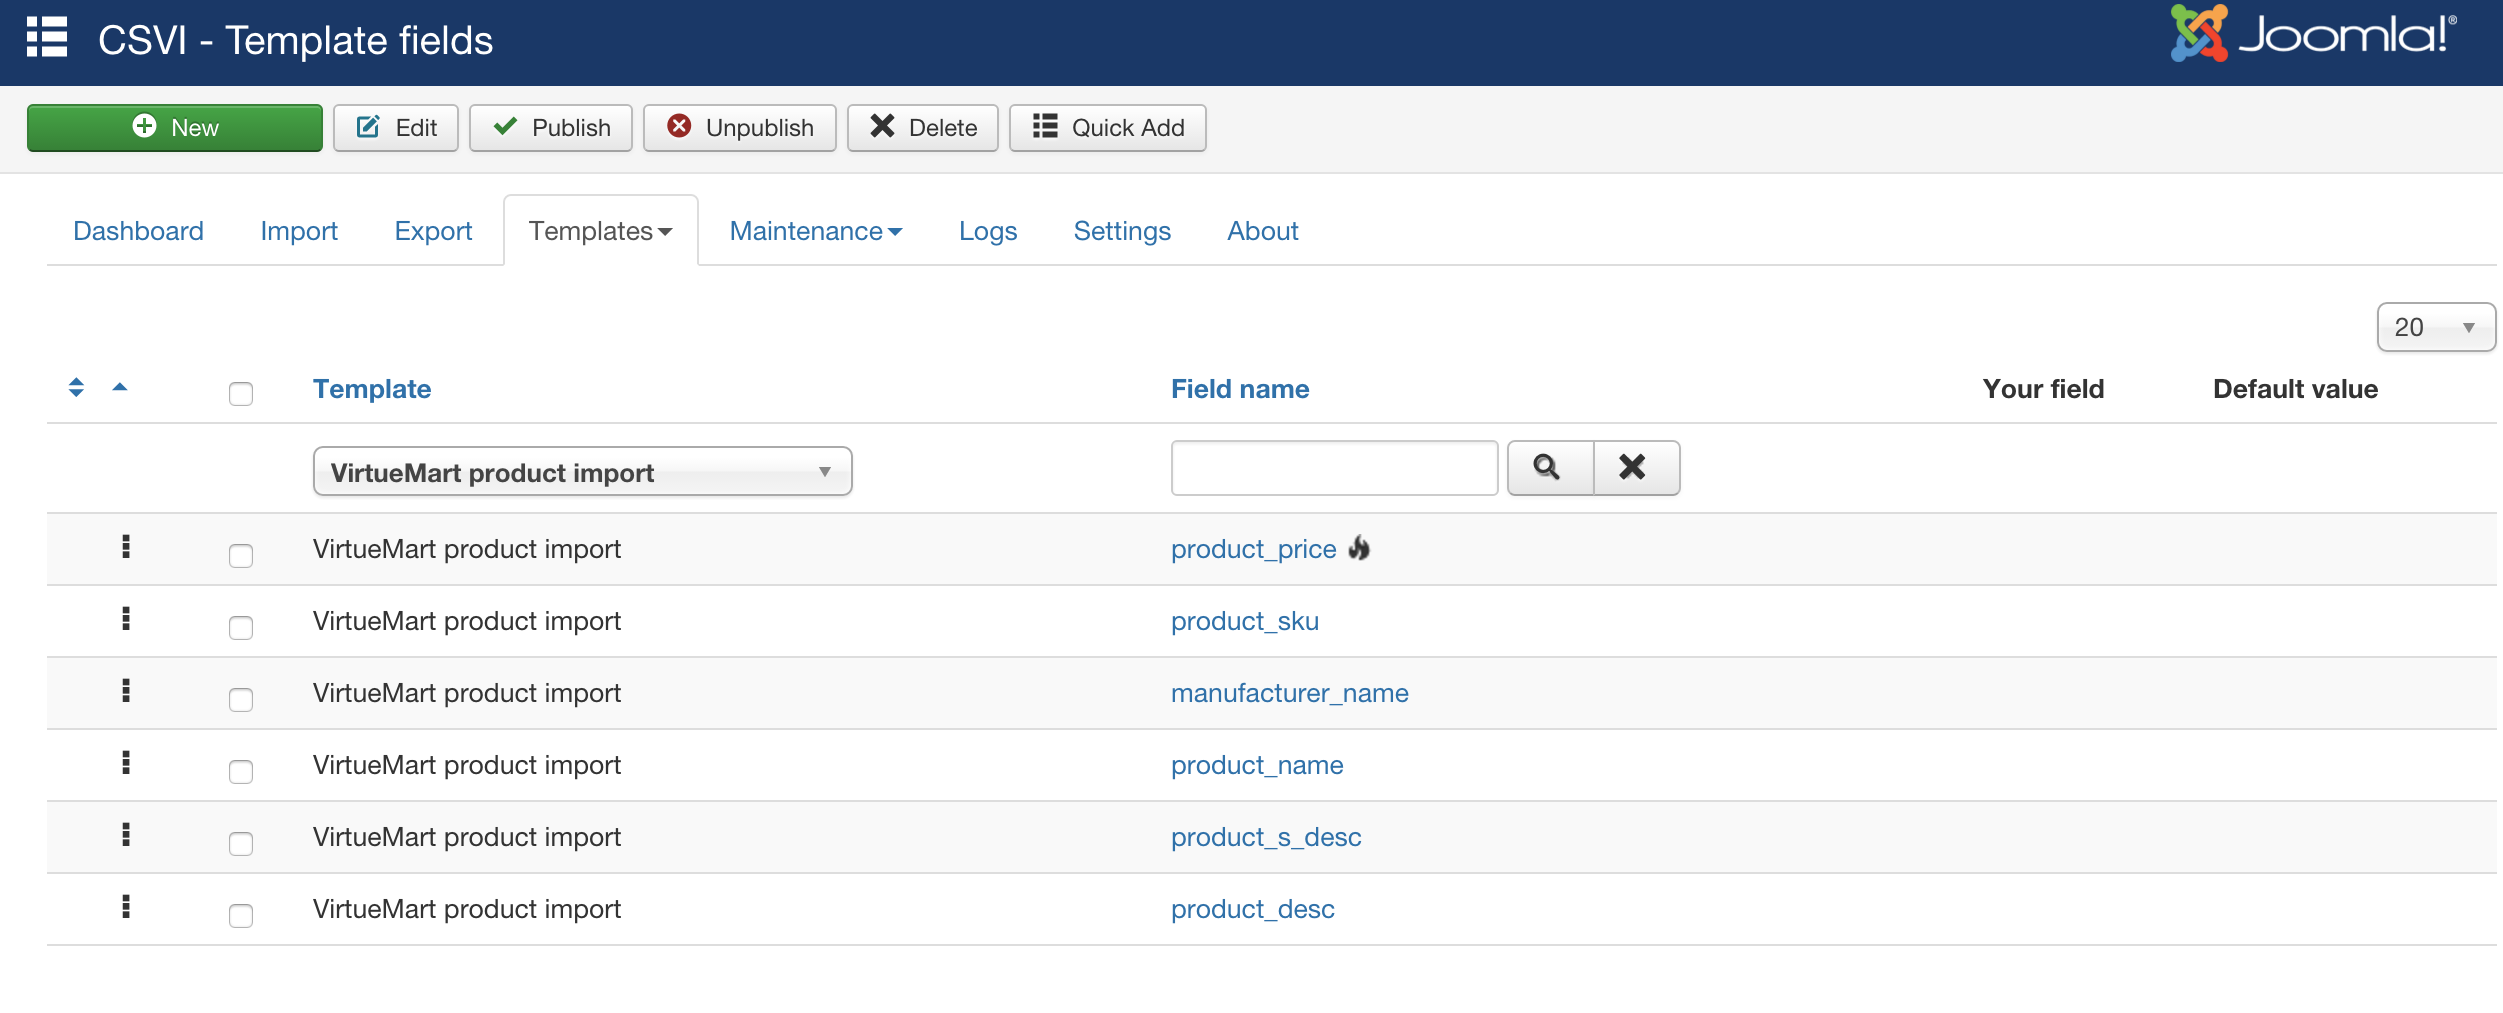The image size is (2503, 1013).
Task: Switch to the Export tab
Action: pyautogui.click(x=433, y=231)
